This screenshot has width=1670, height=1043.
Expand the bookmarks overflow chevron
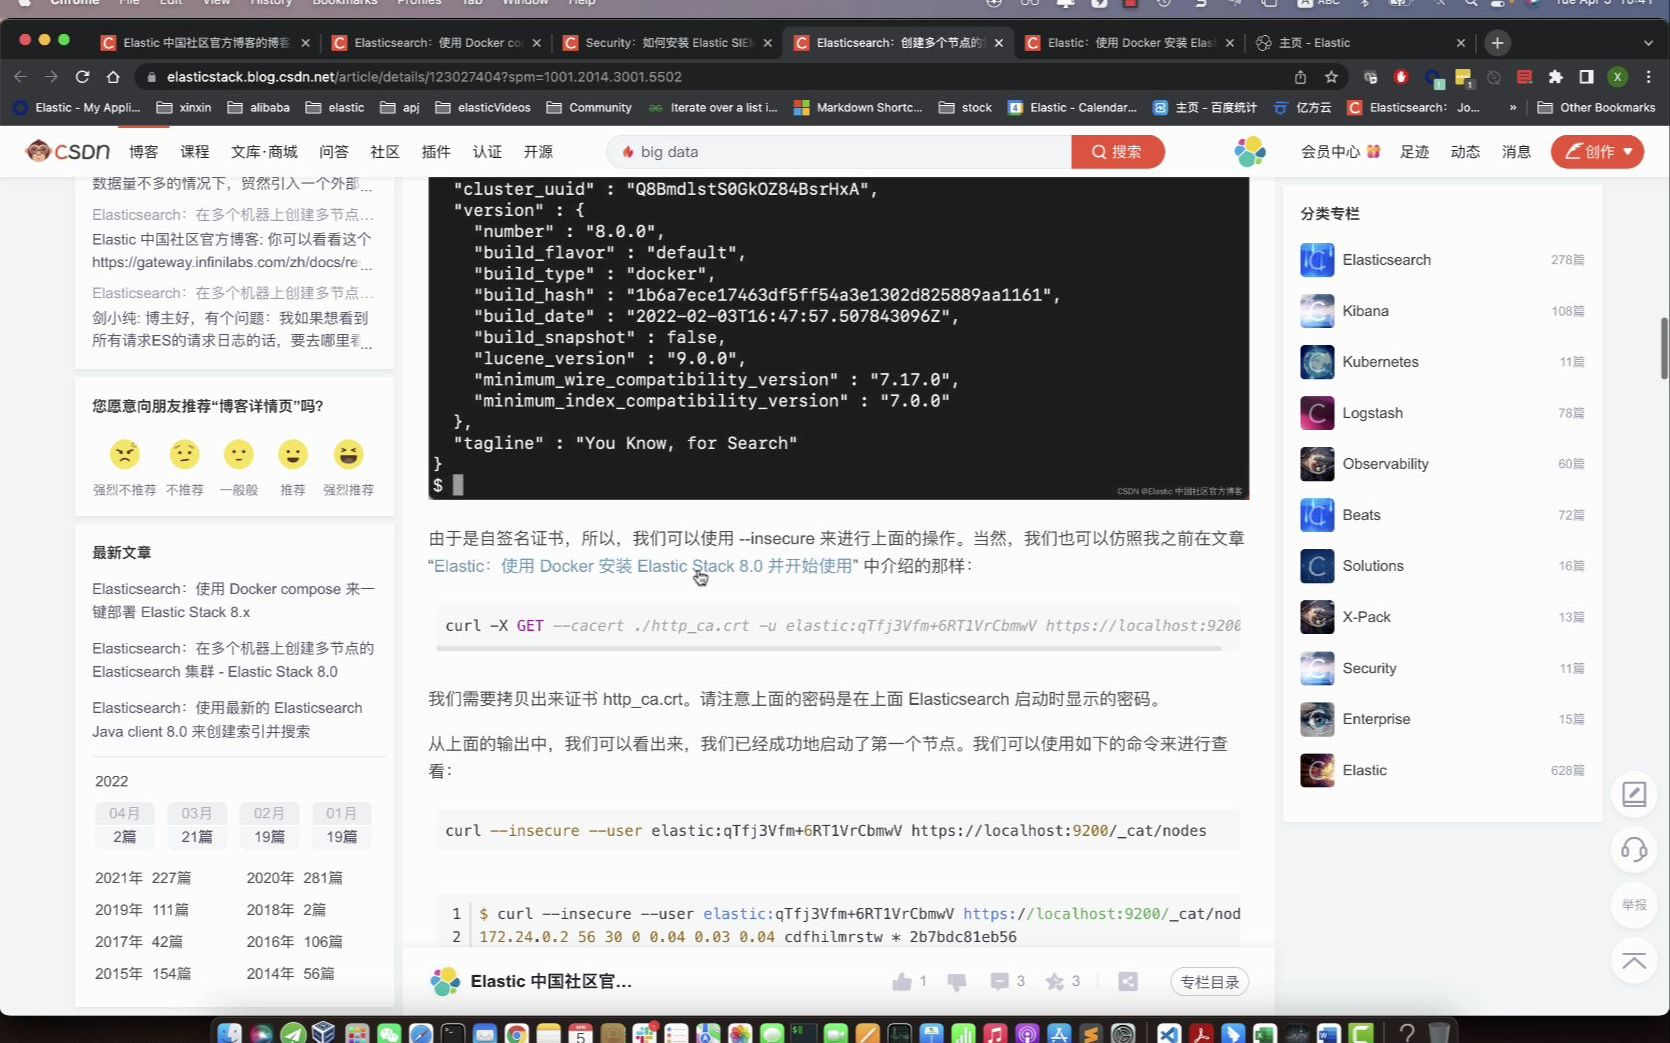coord(1512,107)
